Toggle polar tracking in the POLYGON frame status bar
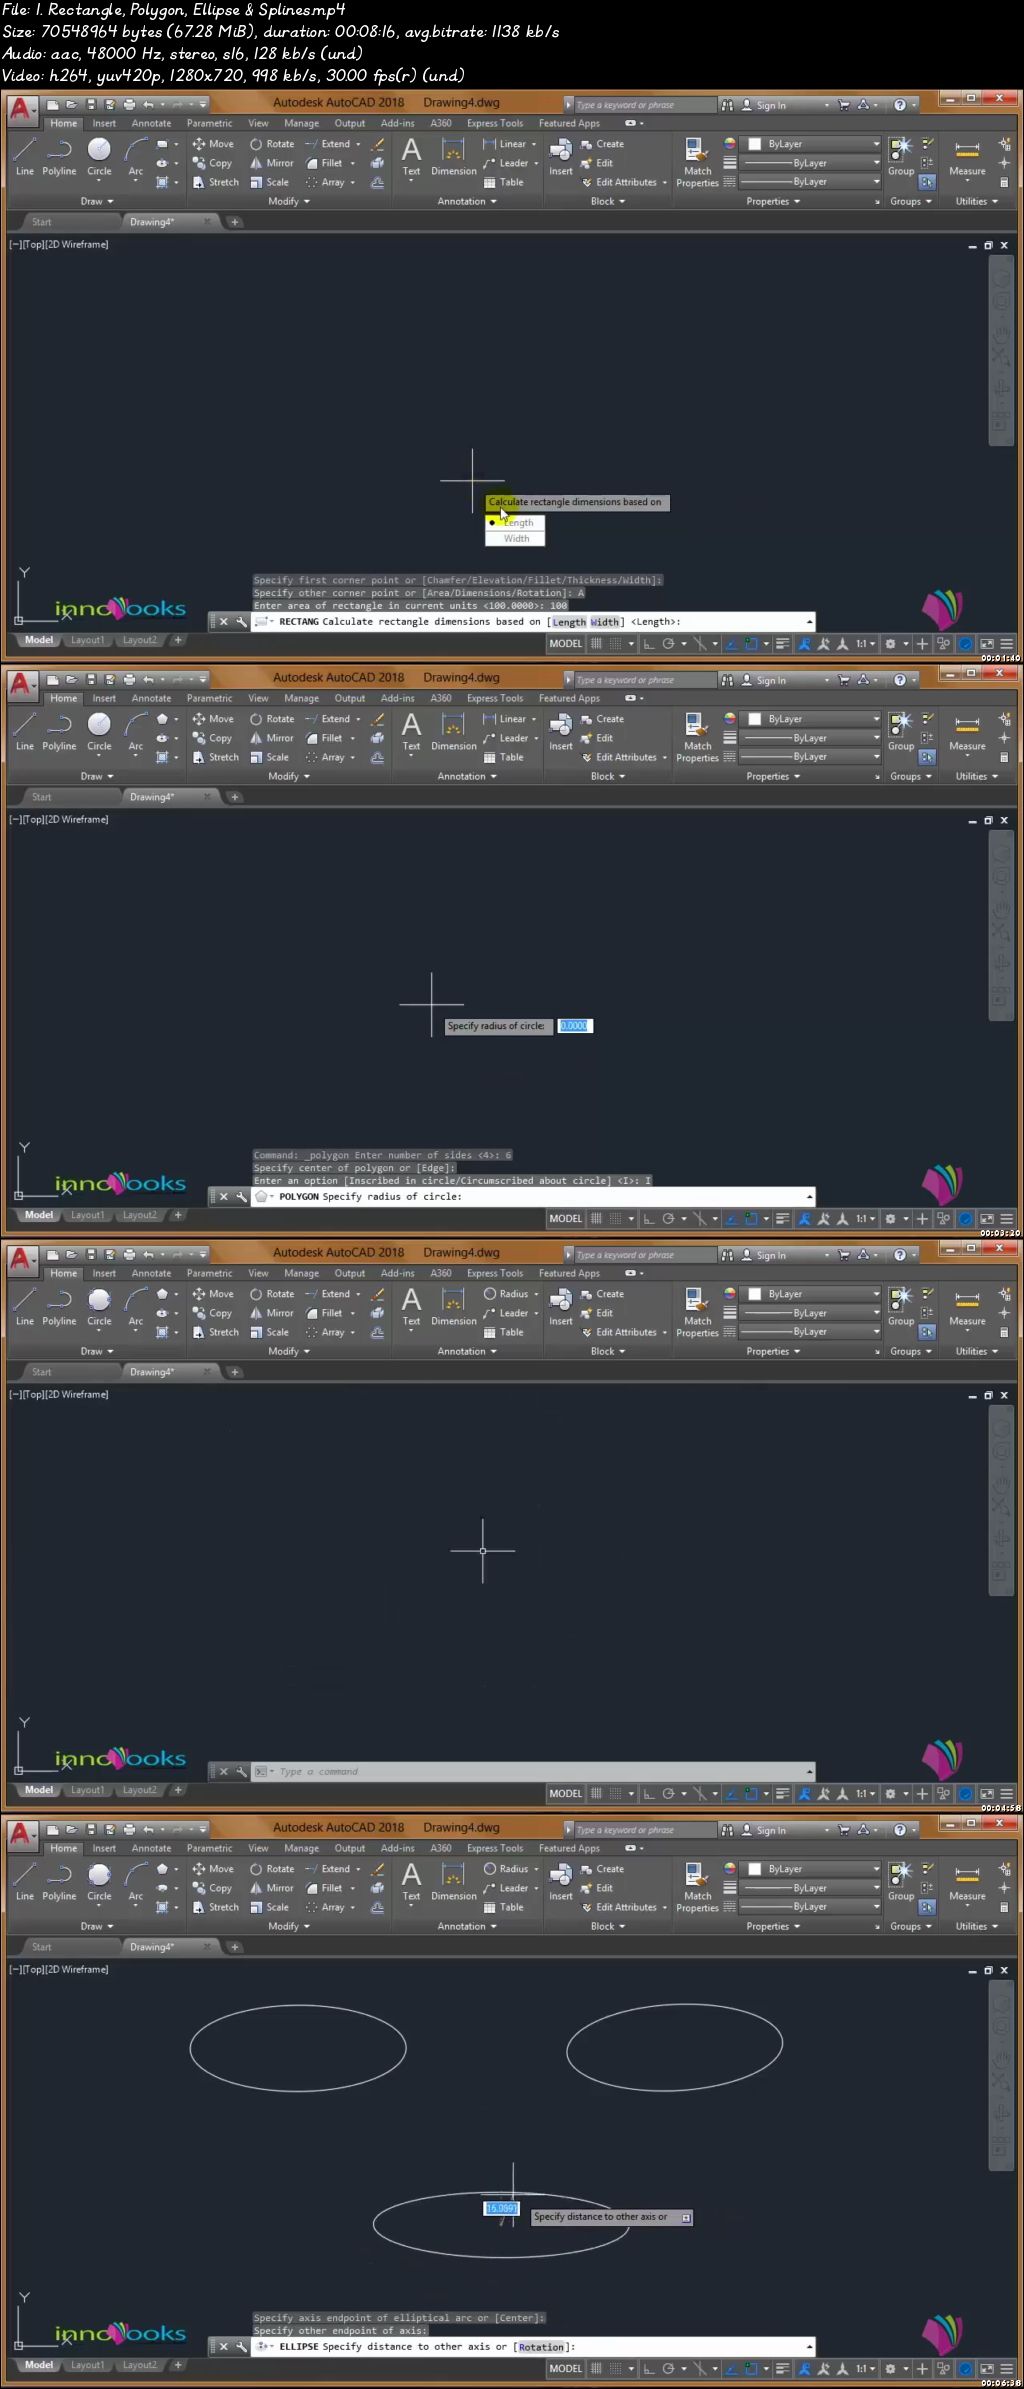The image size is (1024, 2389). 668,1219
